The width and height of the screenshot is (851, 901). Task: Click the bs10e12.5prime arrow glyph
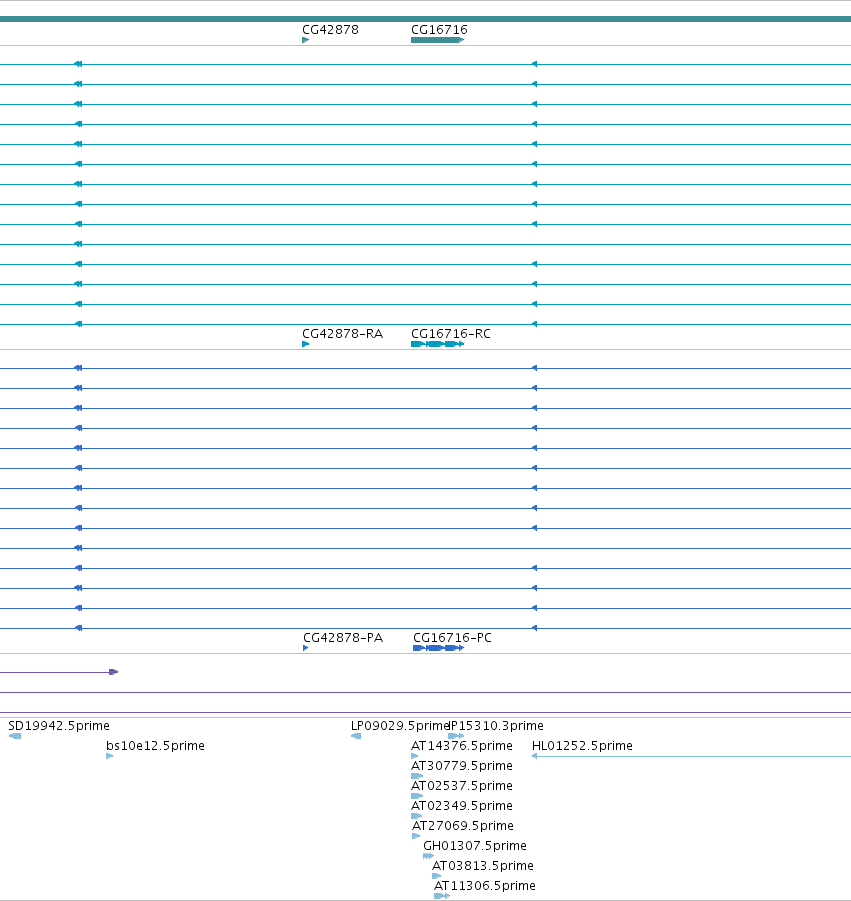point(110,756)
